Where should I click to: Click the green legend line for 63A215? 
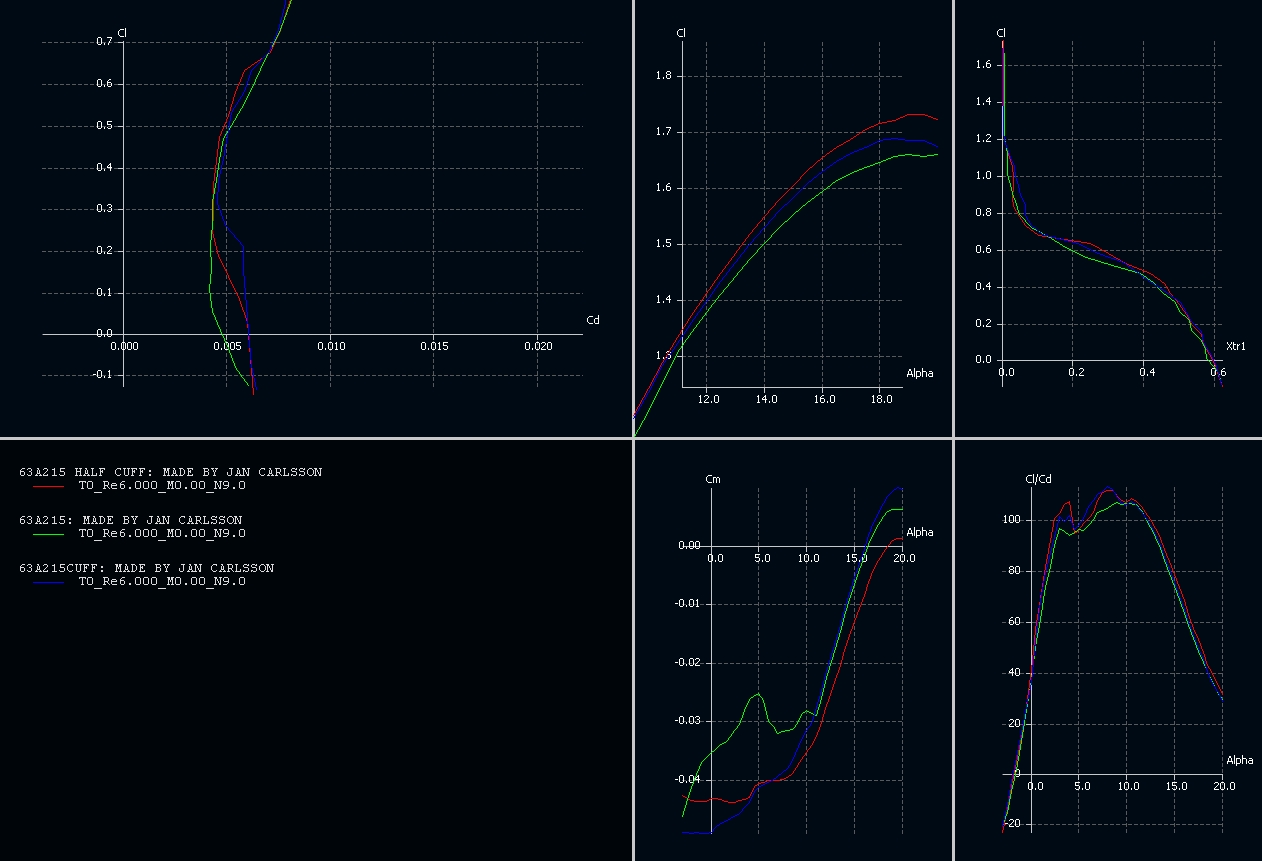coord(48,534)
